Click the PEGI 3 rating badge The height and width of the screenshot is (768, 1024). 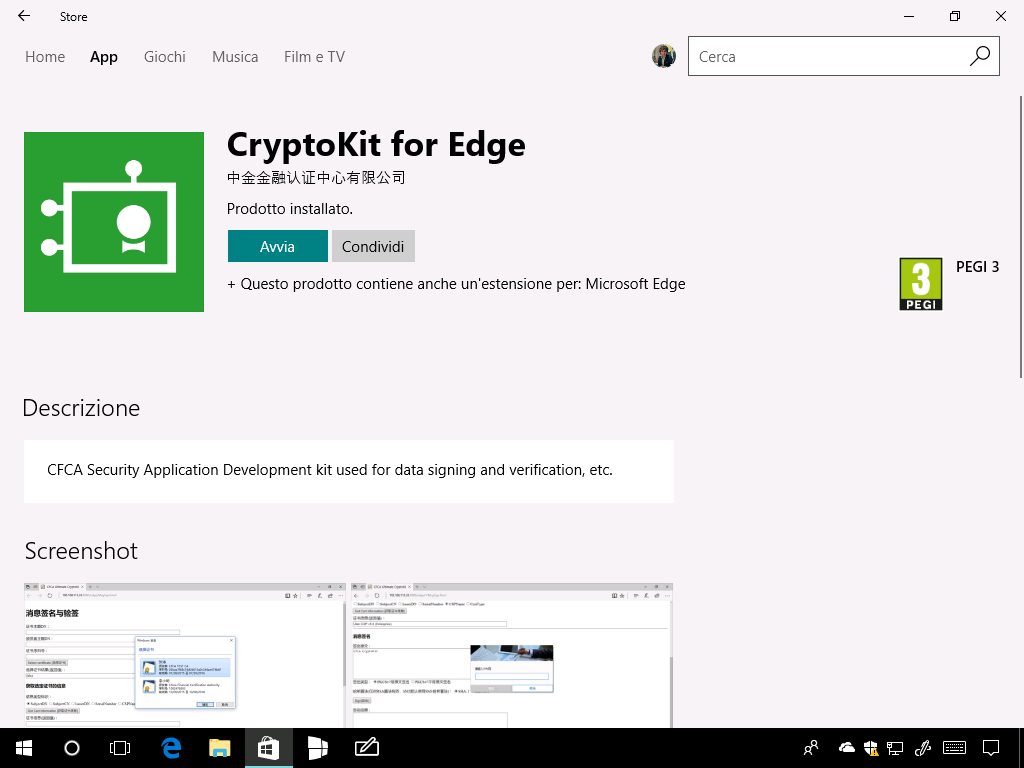pos(921,284)
